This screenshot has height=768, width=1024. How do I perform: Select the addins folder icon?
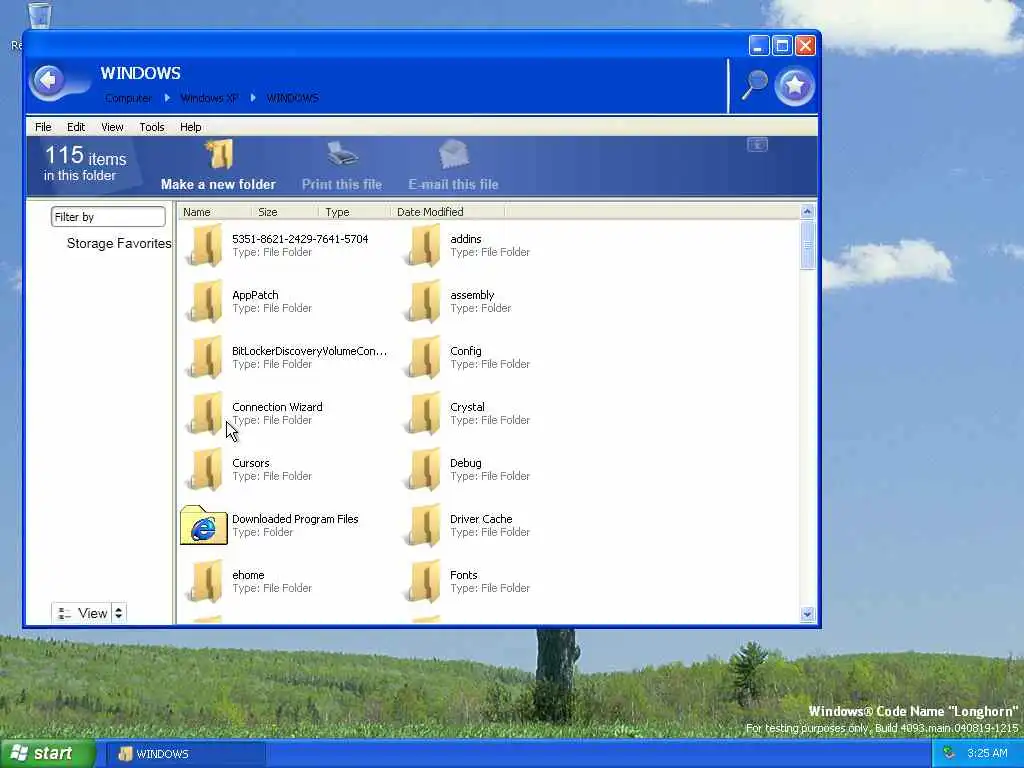pyautogui.click(x=423, y=246)
